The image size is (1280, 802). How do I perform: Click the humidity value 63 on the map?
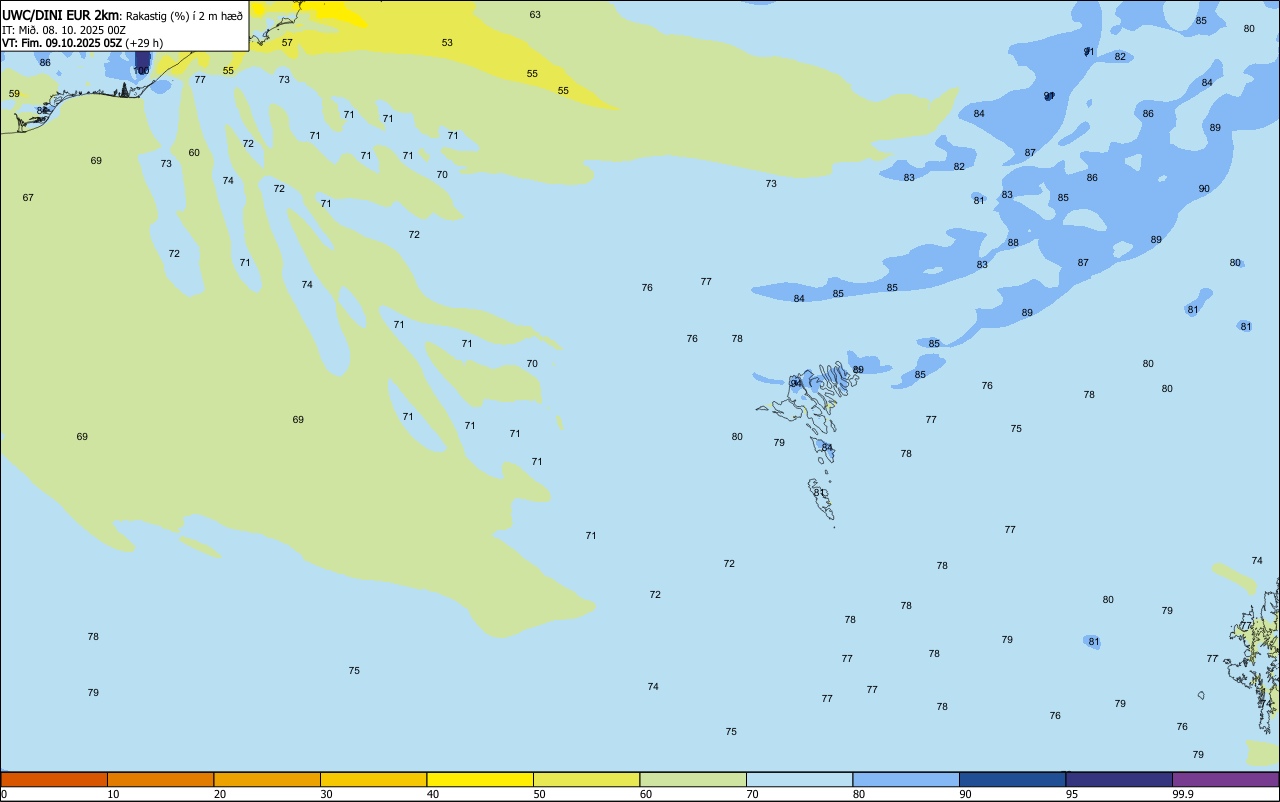[535, 14]
